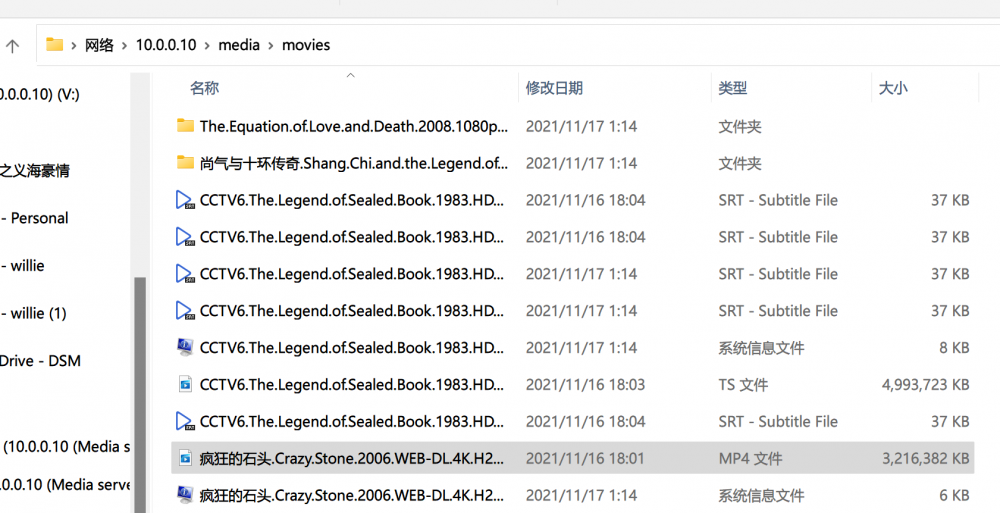Click movies in the breadcrumb path

tap(306, 45)
